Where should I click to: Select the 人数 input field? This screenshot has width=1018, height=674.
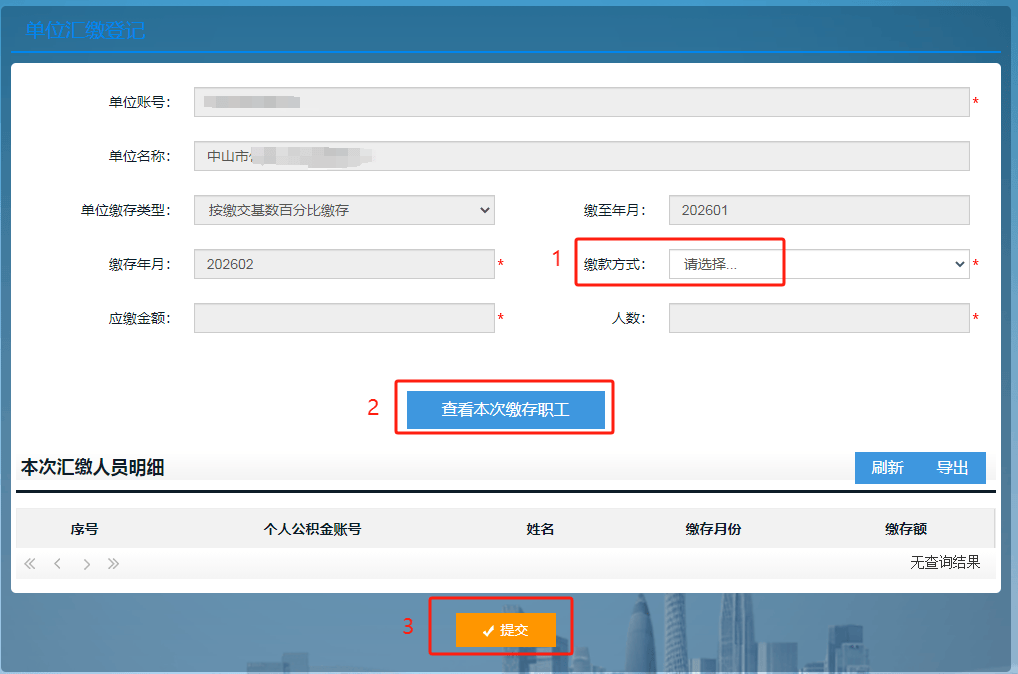pyautogui.click(x=818, y=318)
